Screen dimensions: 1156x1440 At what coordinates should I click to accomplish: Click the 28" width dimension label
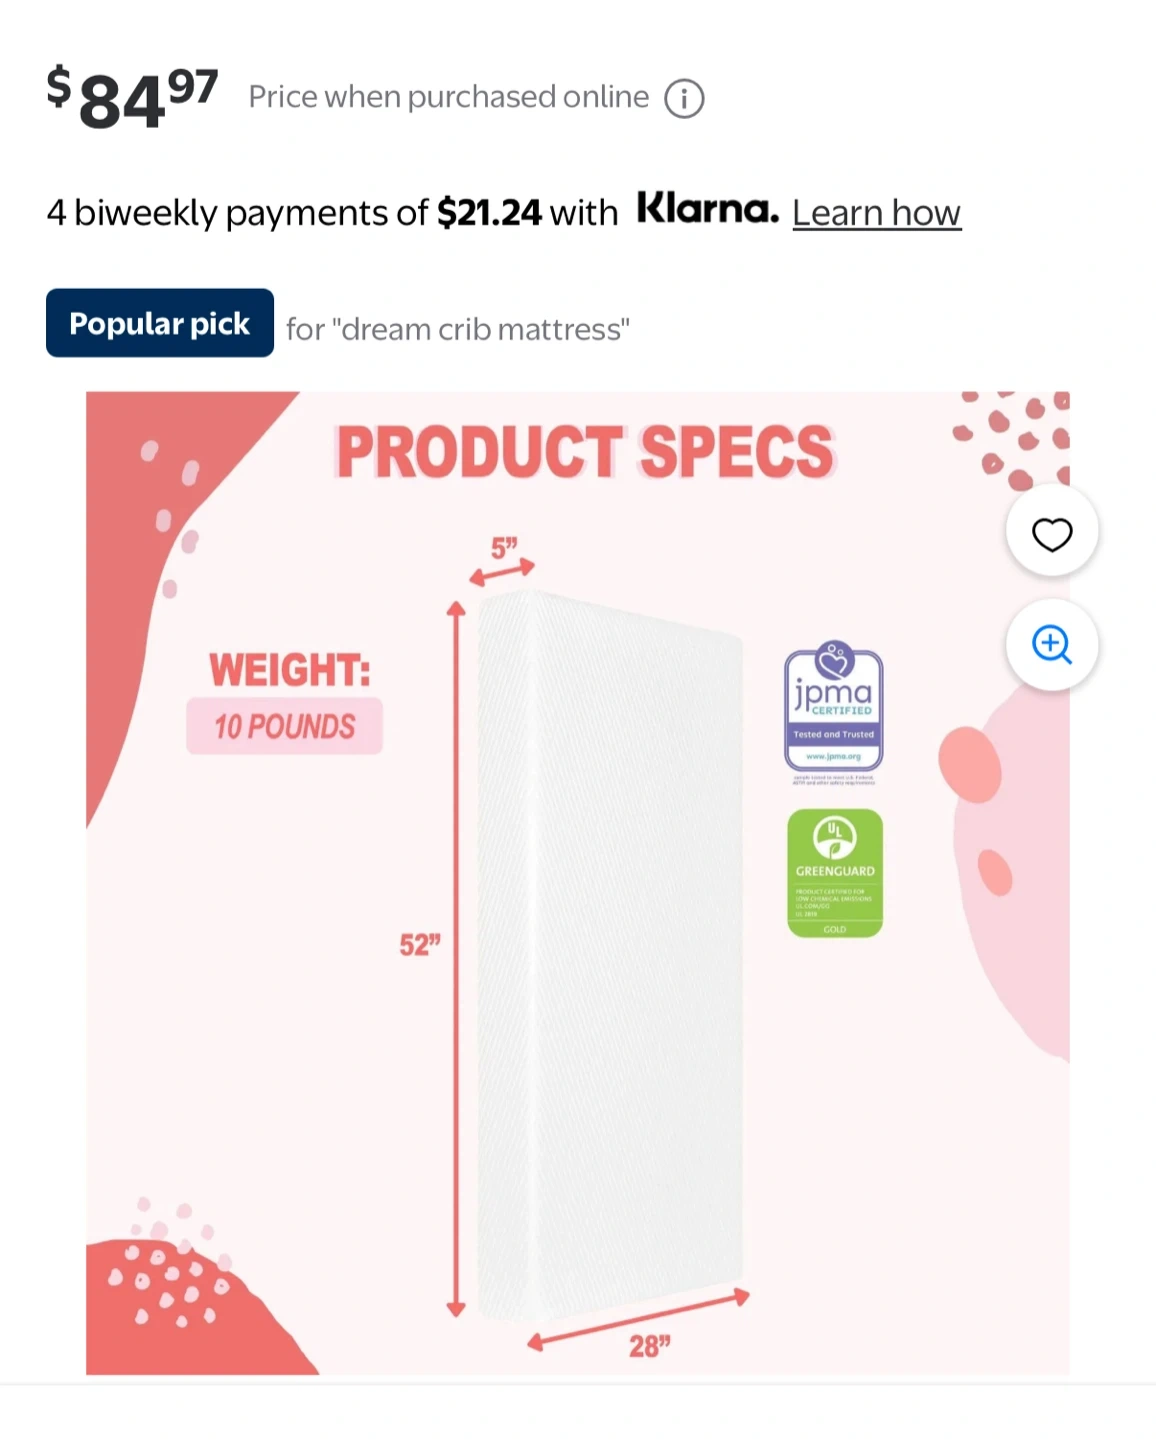coord(650,1346)
